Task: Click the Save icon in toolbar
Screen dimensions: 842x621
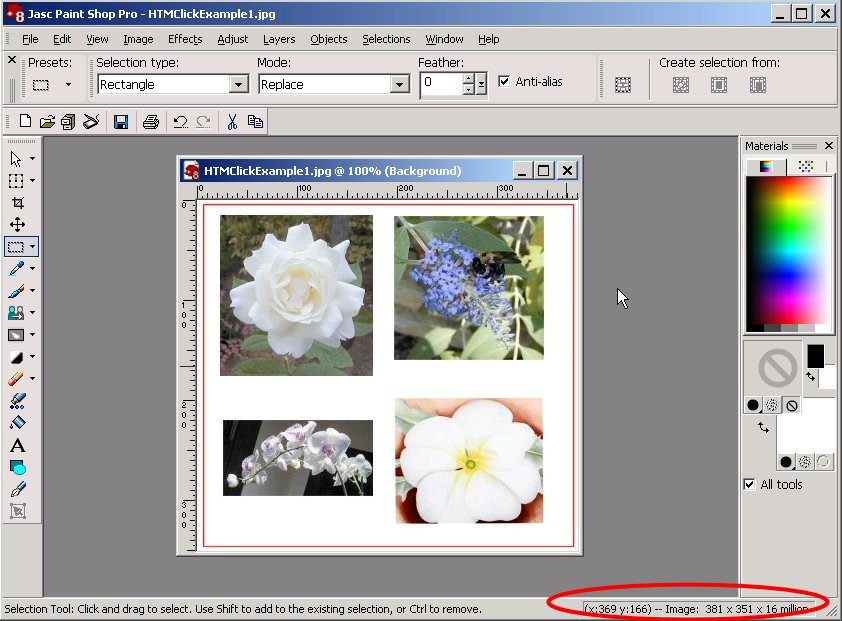Action: point(120,122)
